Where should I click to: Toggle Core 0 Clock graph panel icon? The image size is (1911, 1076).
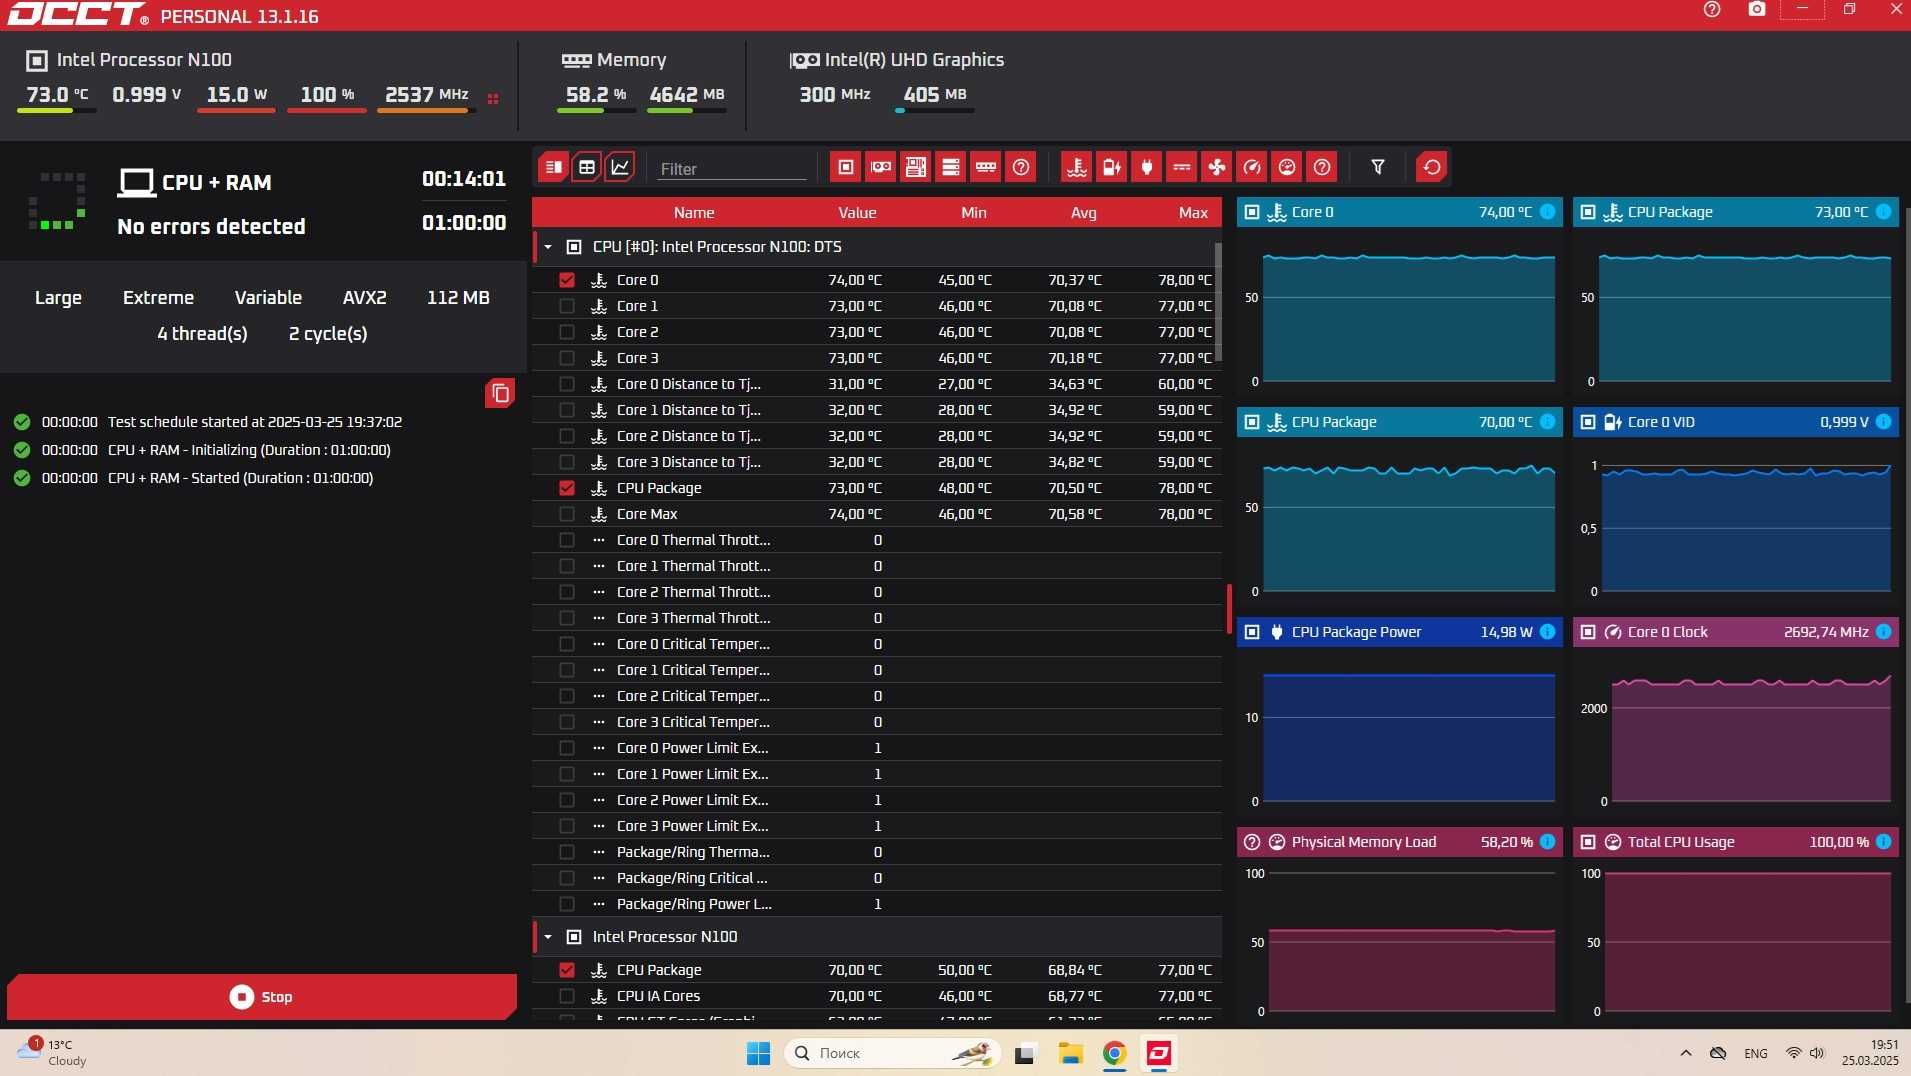point(1588,632)
